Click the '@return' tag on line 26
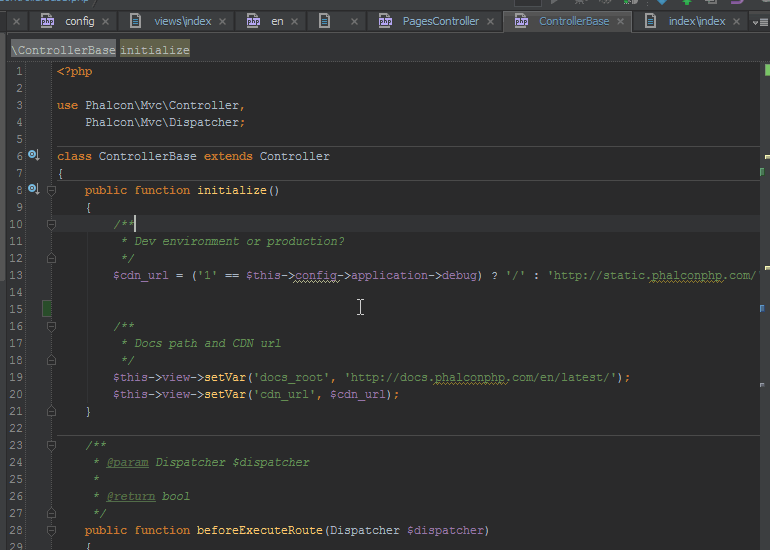The height and width of the screenshot is (550, 770). click(131, 496)
